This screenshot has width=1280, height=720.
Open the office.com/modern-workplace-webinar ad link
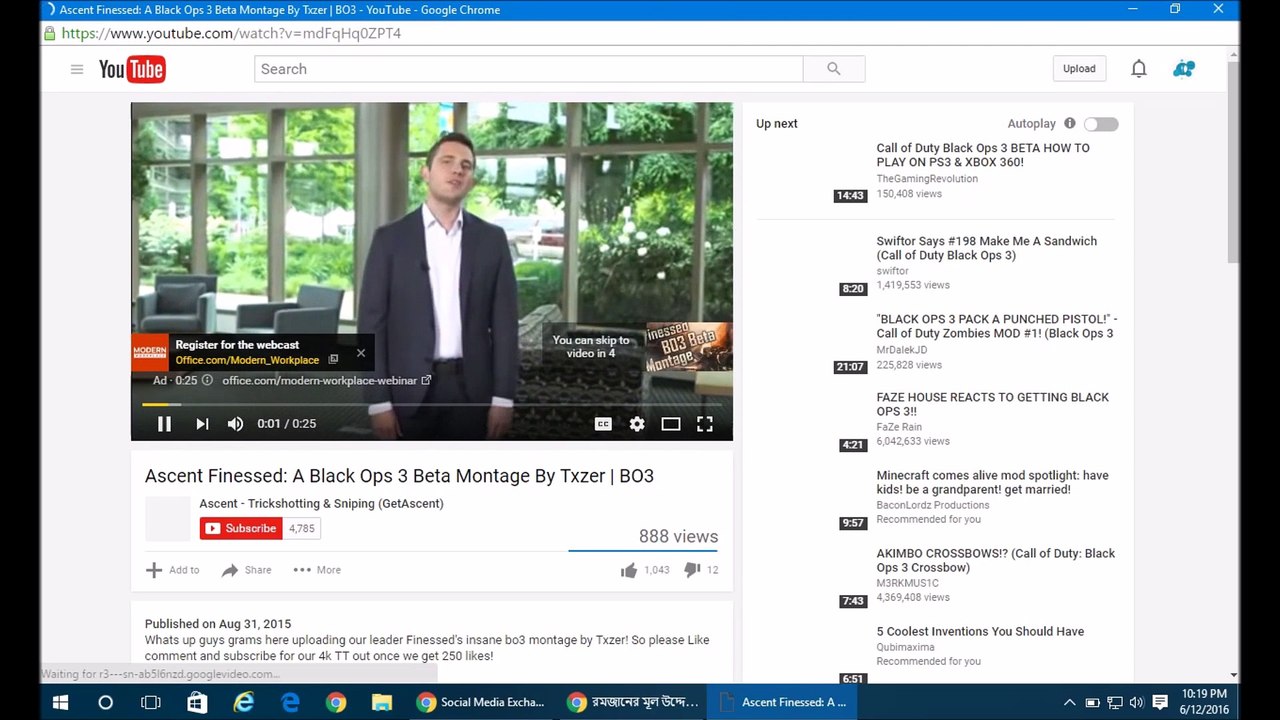tap(326, 380)
